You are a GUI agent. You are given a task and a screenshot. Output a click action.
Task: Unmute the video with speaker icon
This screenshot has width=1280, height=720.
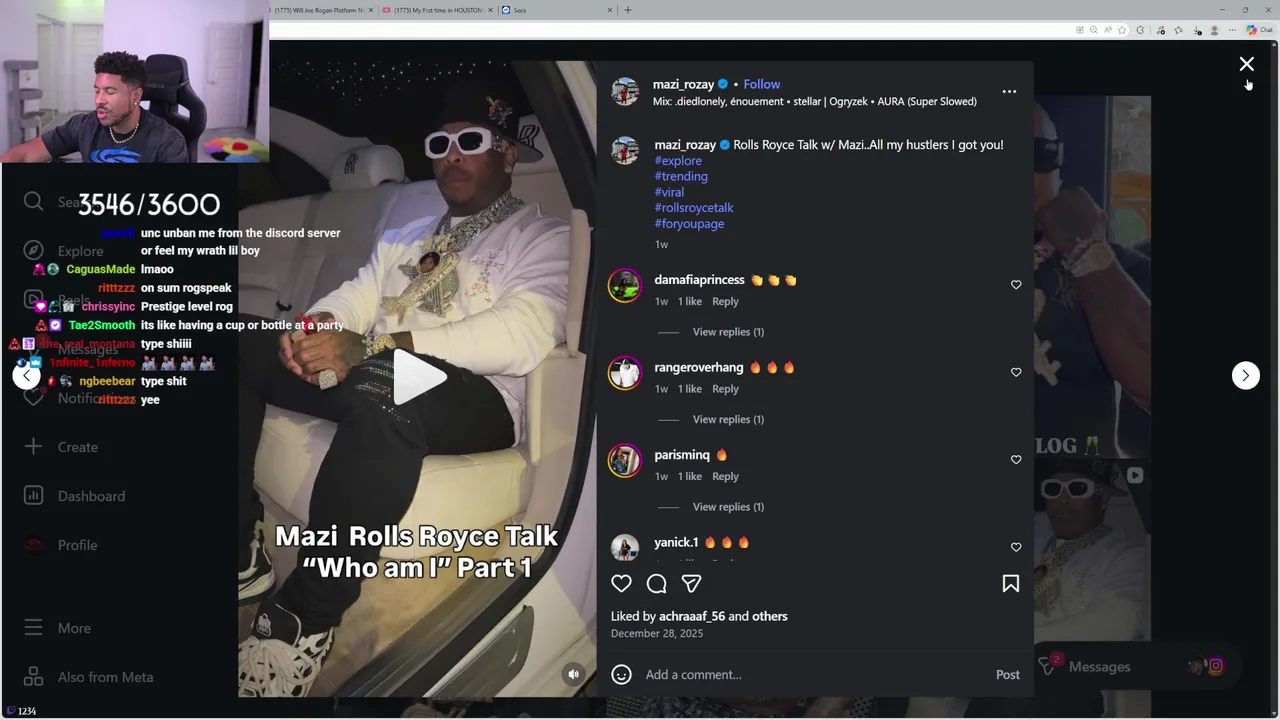point(573,674)
